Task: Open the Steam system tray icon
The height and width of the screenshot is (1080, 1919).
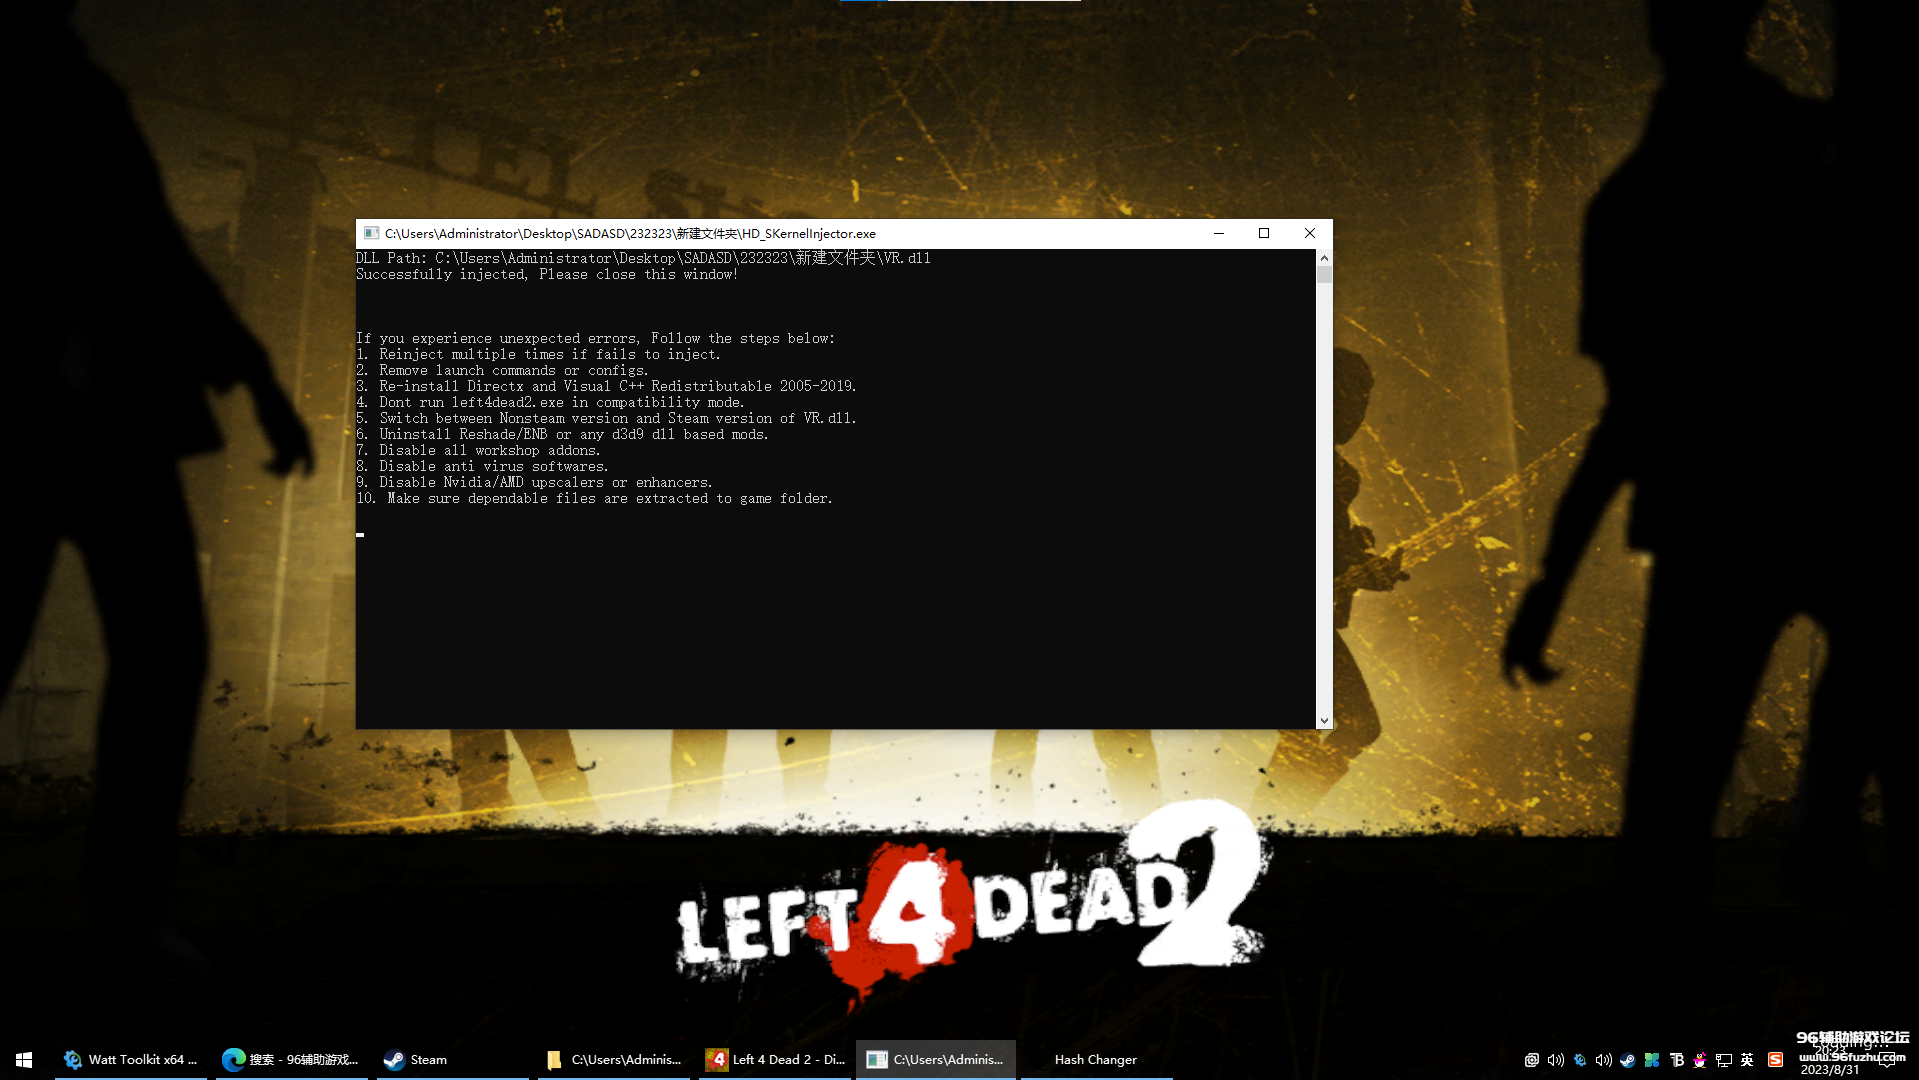Action: [x=1627, y=1060]
